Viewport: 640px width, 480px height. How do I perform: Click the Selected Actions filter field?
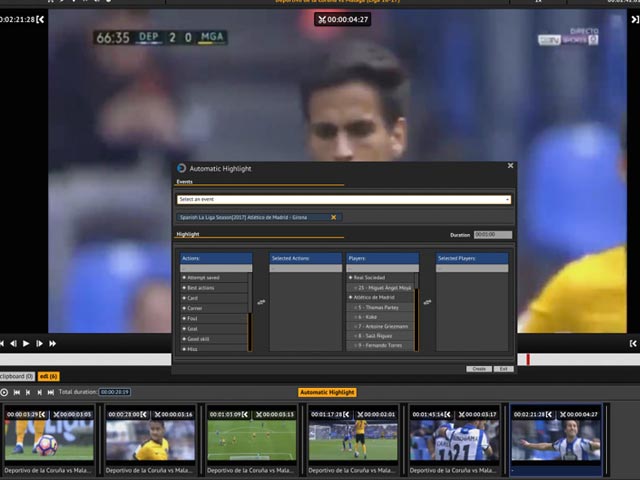point(306,268)
